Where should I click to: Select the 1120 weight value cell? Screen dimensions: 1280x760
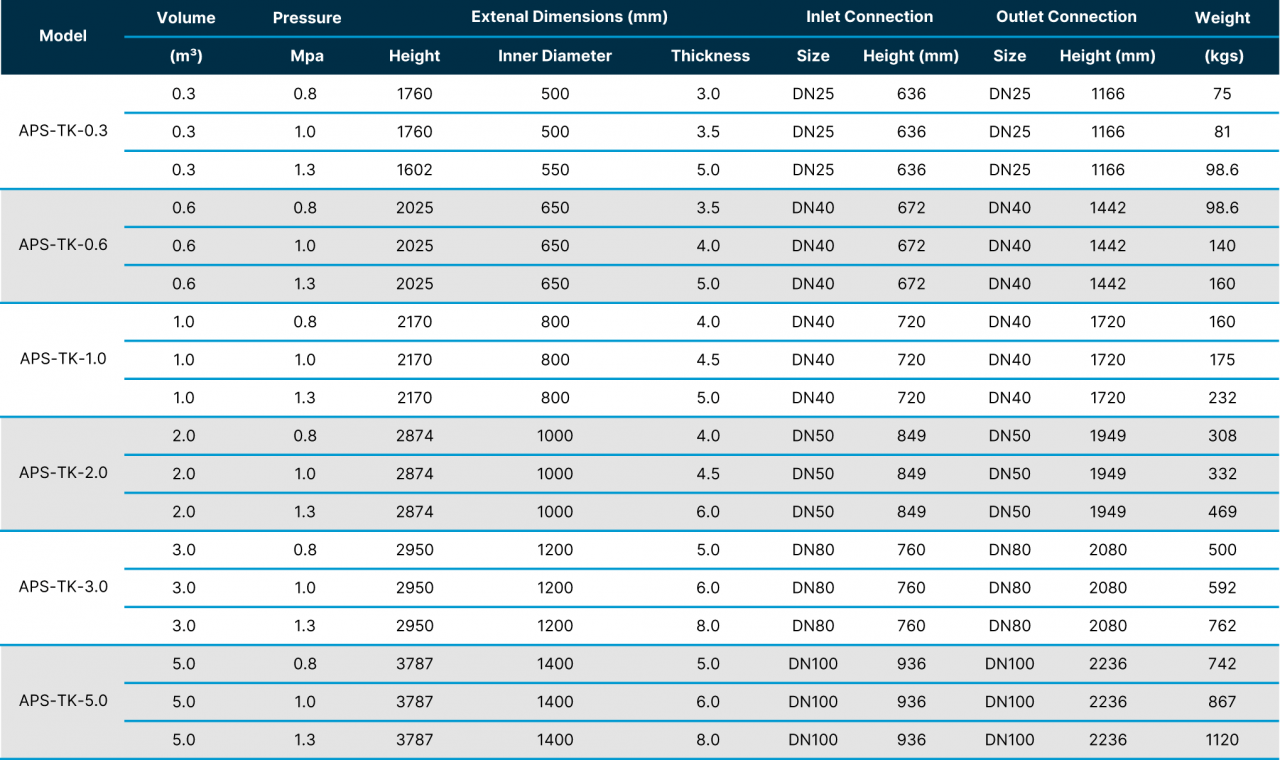[1222, 740]
